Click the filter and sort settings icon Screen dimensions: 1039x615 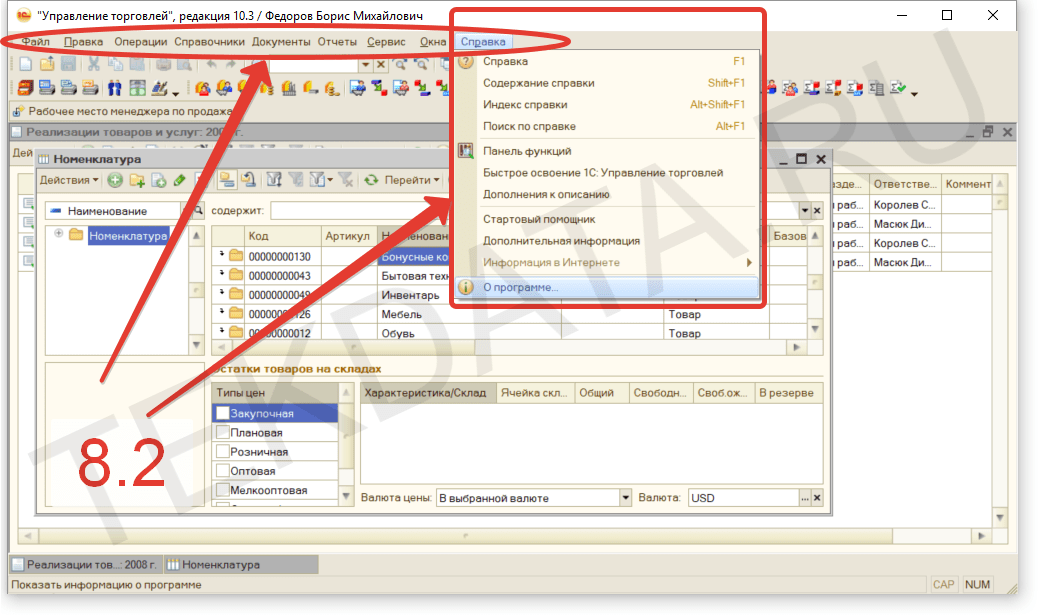click(x=274, y=180)
